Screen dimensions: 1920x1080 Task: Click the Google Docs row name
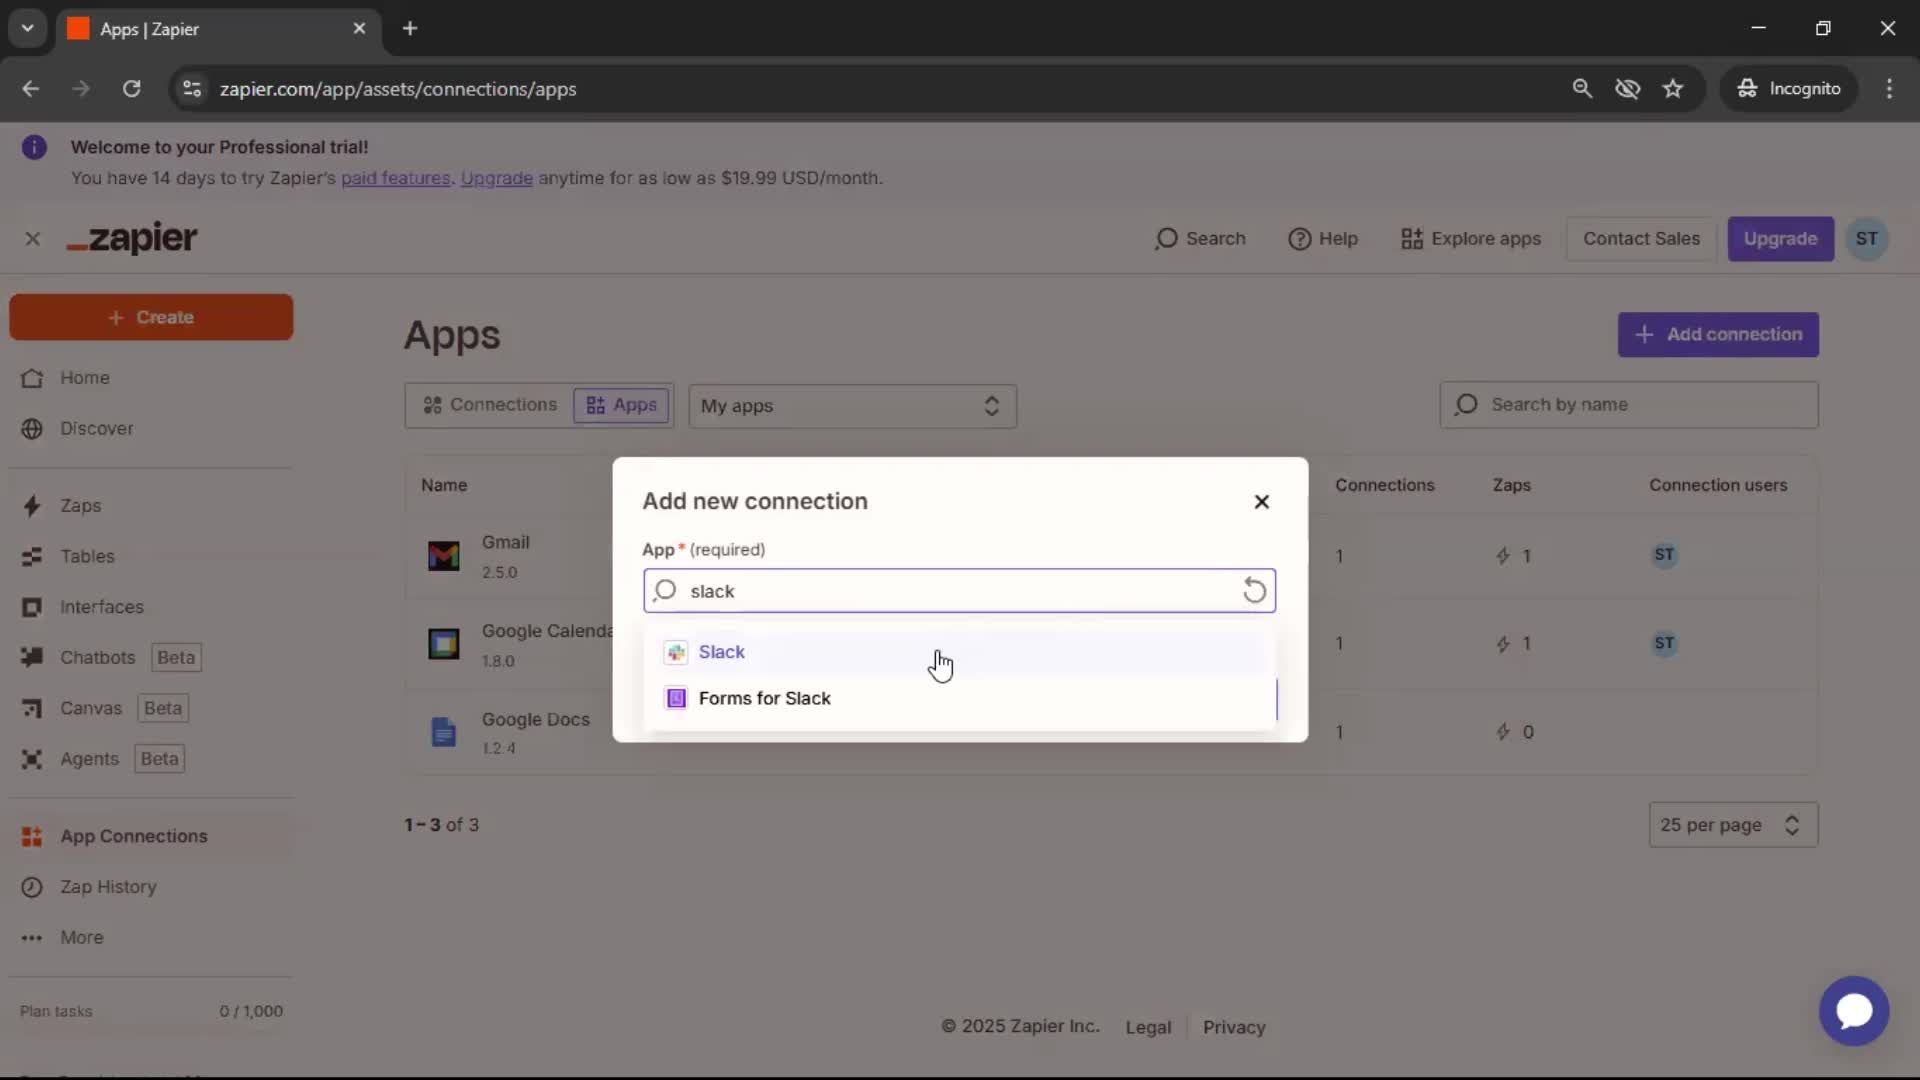pos(535,719)
